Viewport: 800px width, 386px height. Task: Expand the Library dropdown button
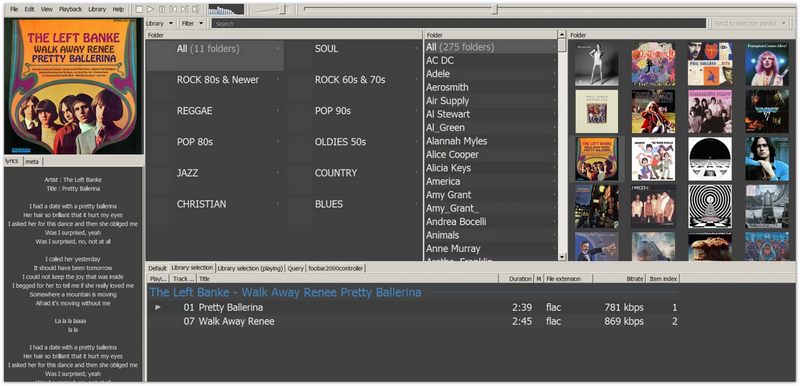[160, 23]
